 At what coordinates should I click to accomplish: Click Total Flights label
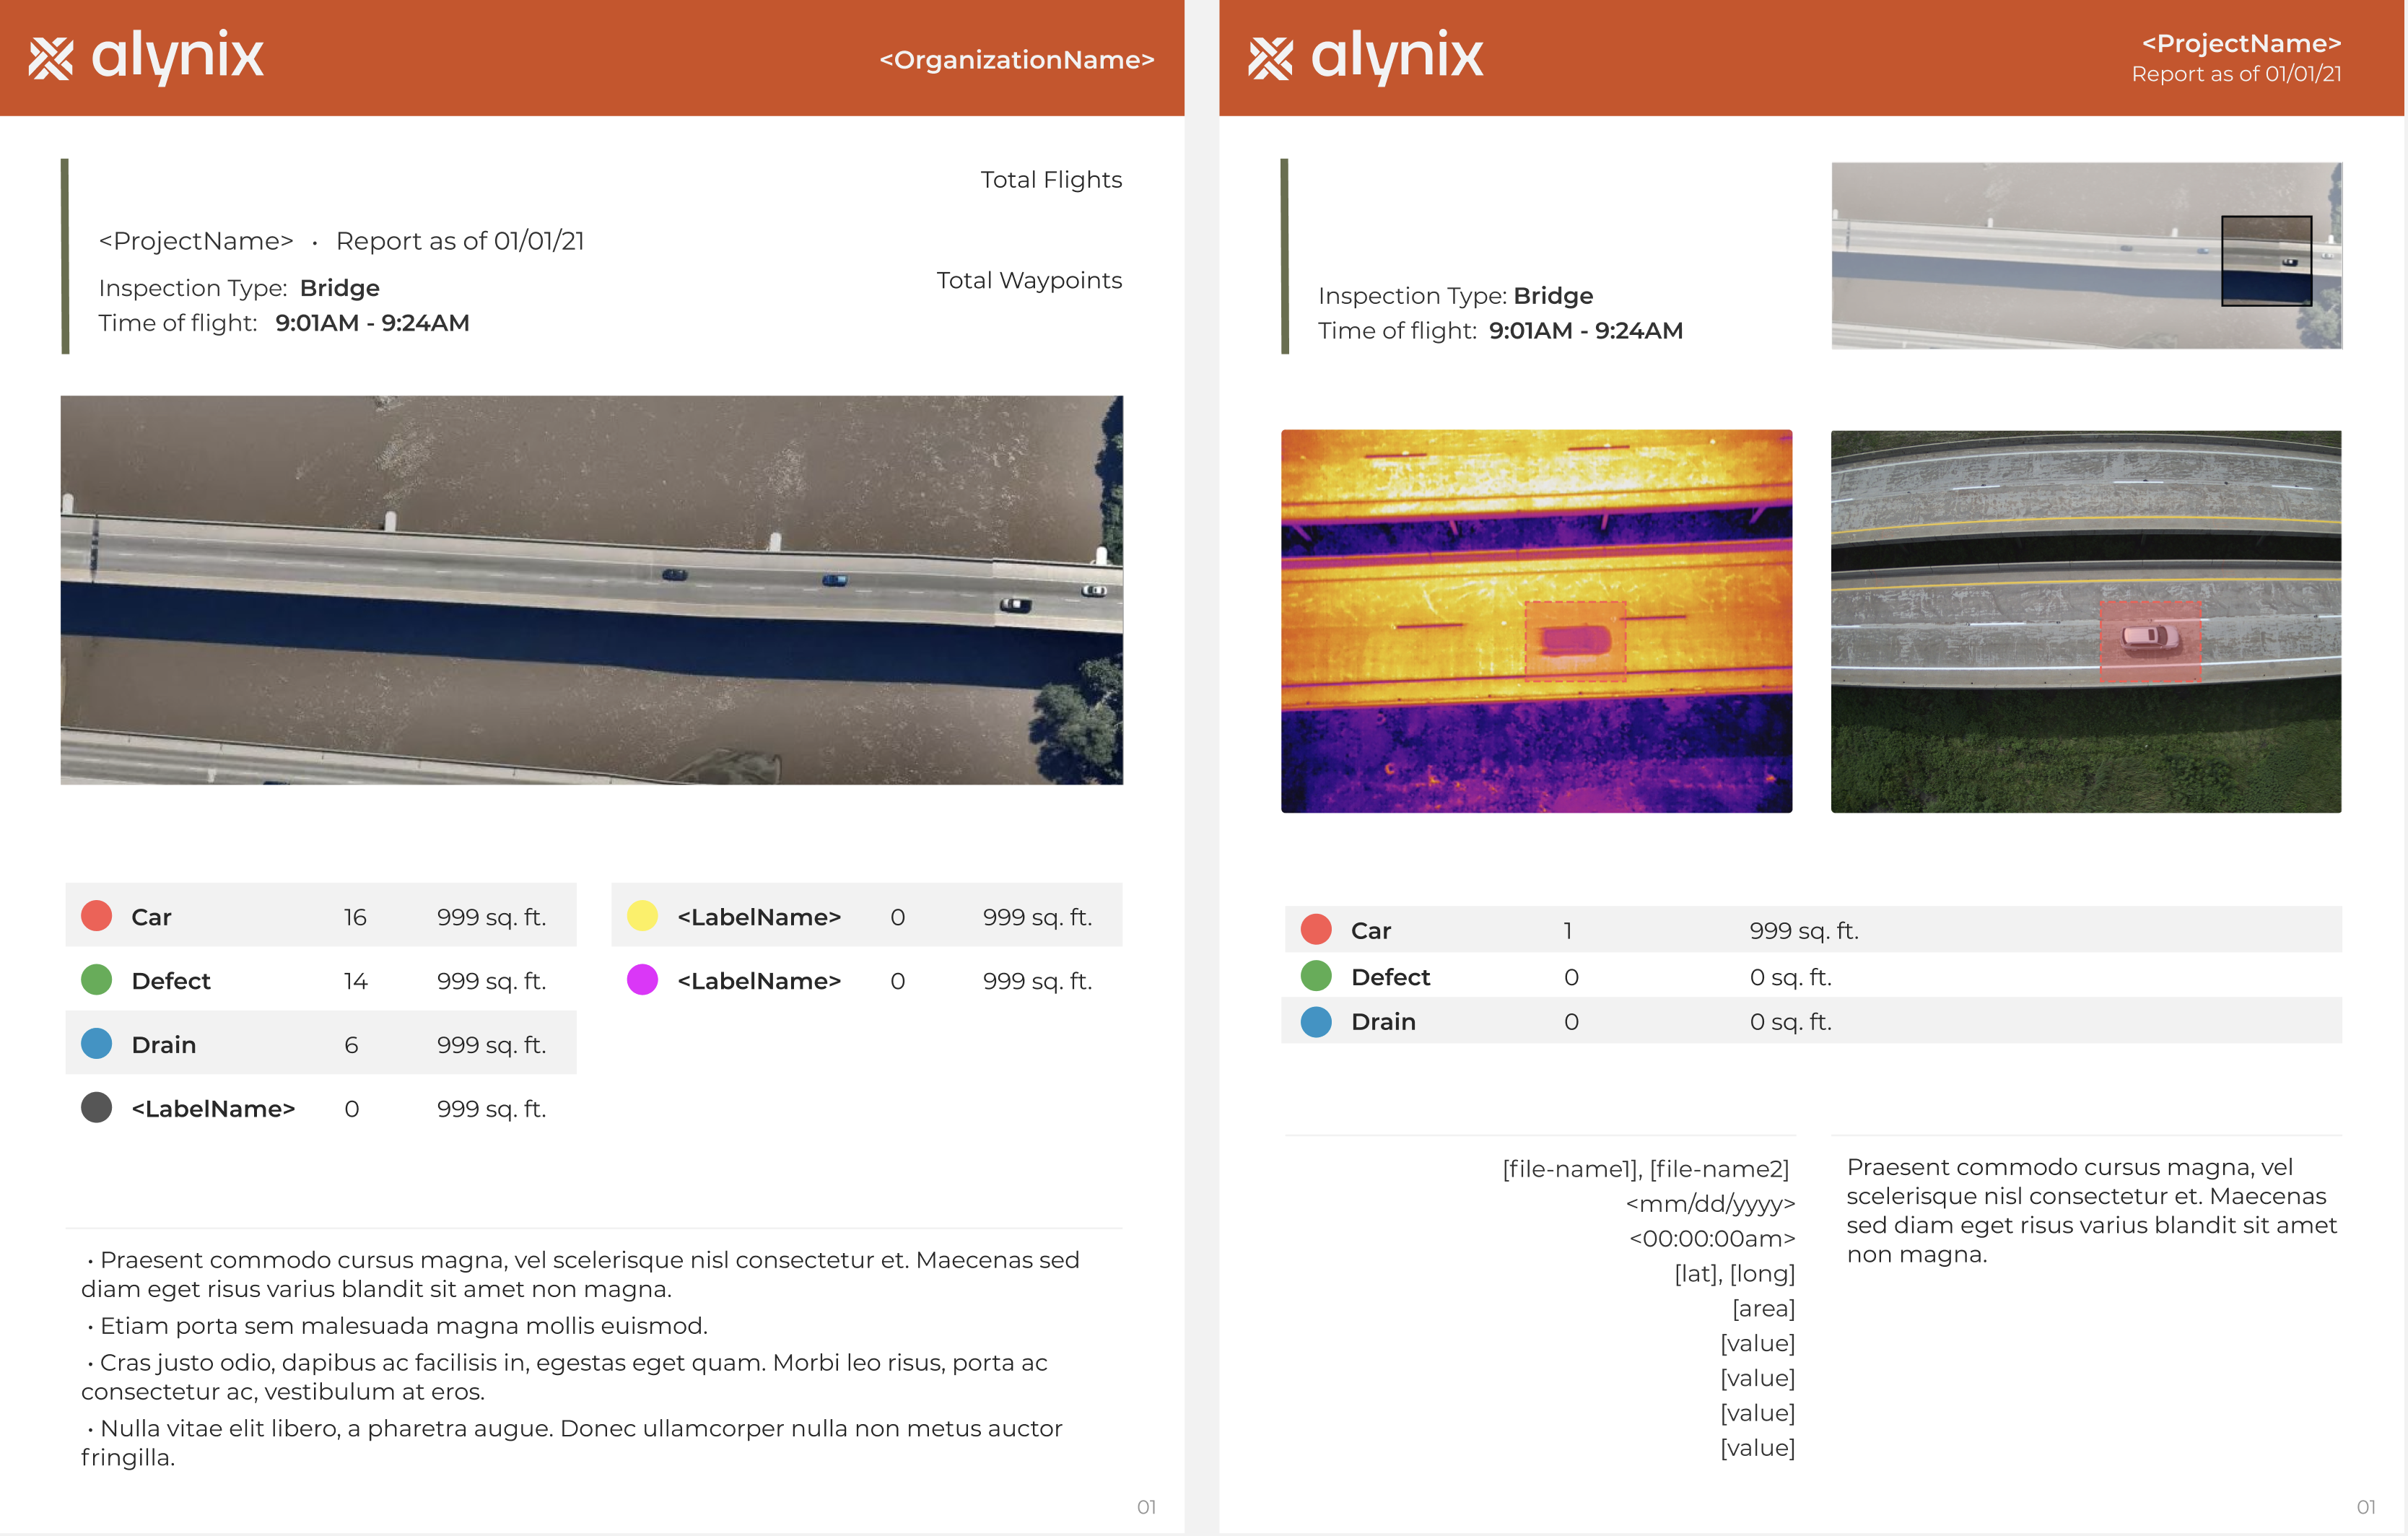click(x=1051, y=180)
